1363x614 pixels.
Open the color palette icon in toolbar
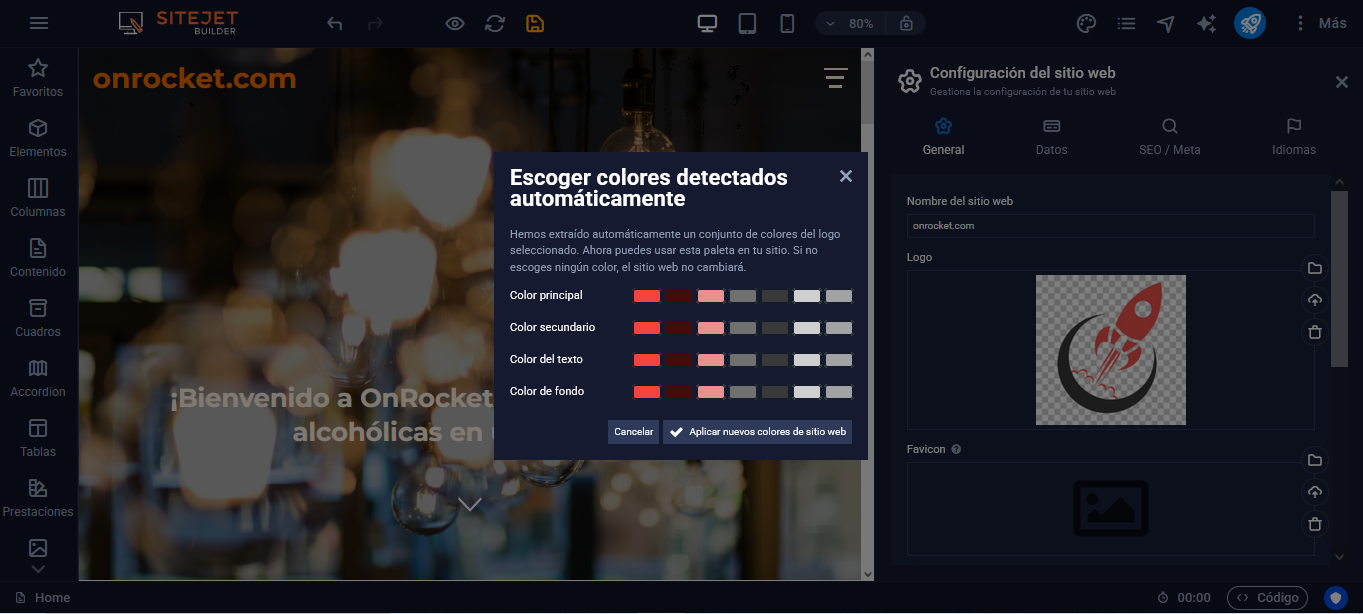click(x=1086, y=23)
